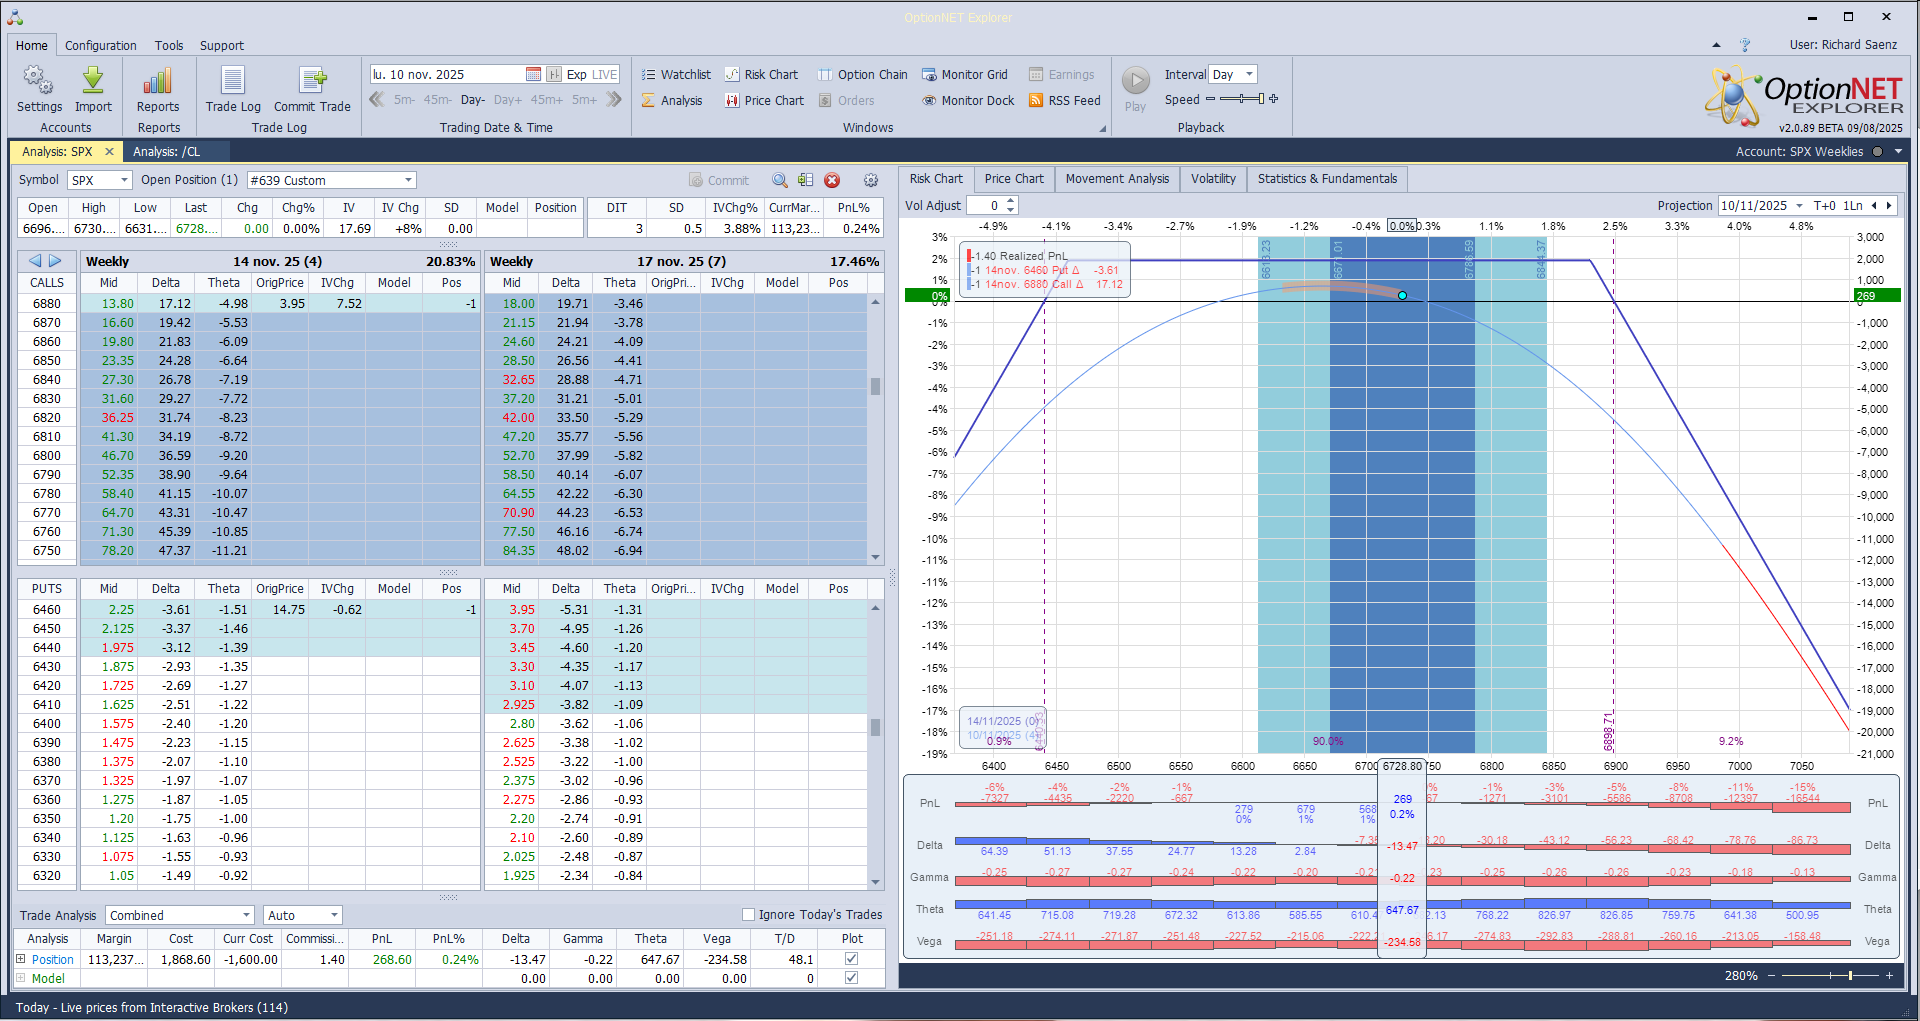This screenshot has width=1920, height=1021.
Task: Toggle the 1Ln projection option
Action: pos(1853,205)
